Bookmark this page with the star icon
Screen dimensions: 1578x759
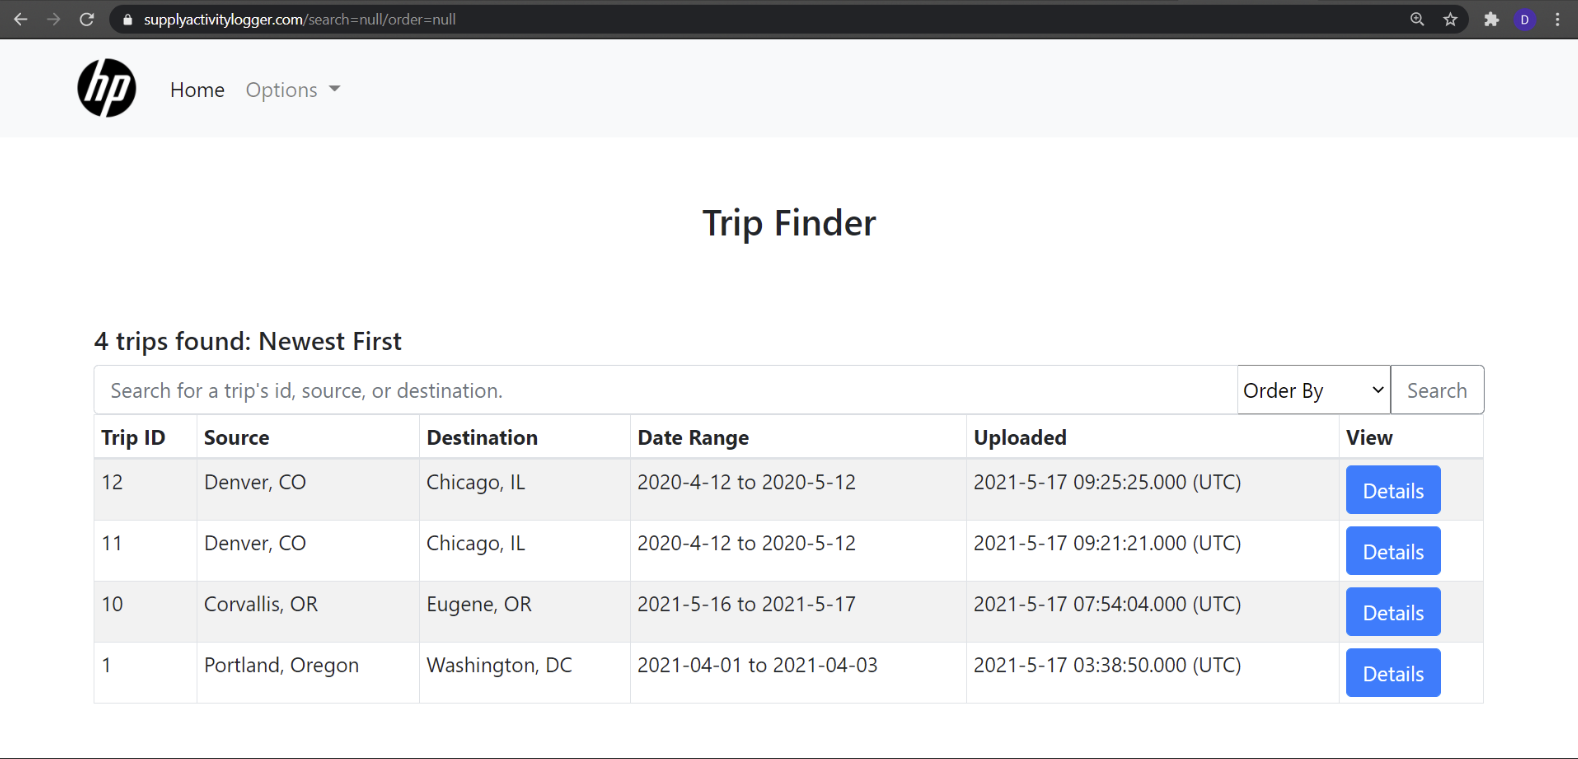1450,19
